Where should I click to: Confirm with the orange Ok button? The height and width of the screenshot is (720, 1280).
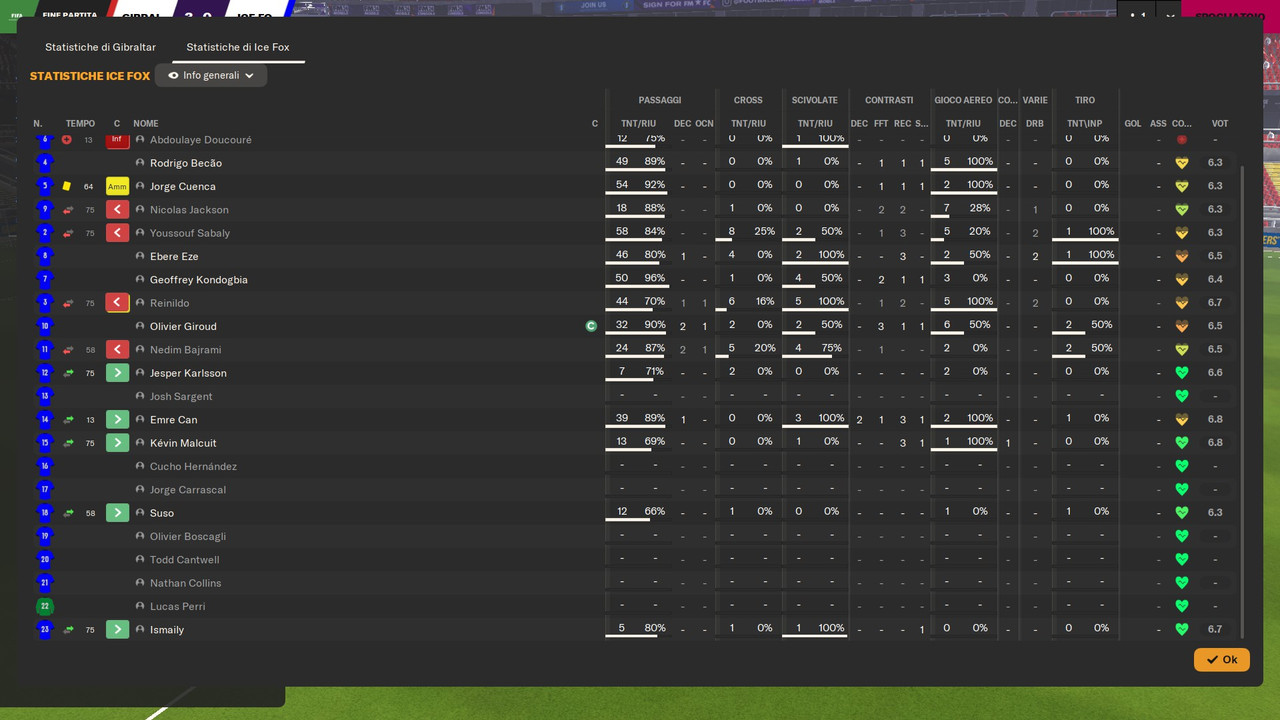coord(1221,660)
